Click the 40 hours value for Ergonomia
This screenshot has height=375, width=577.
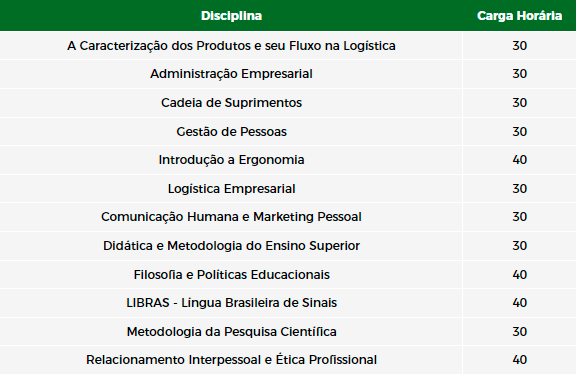520,160
